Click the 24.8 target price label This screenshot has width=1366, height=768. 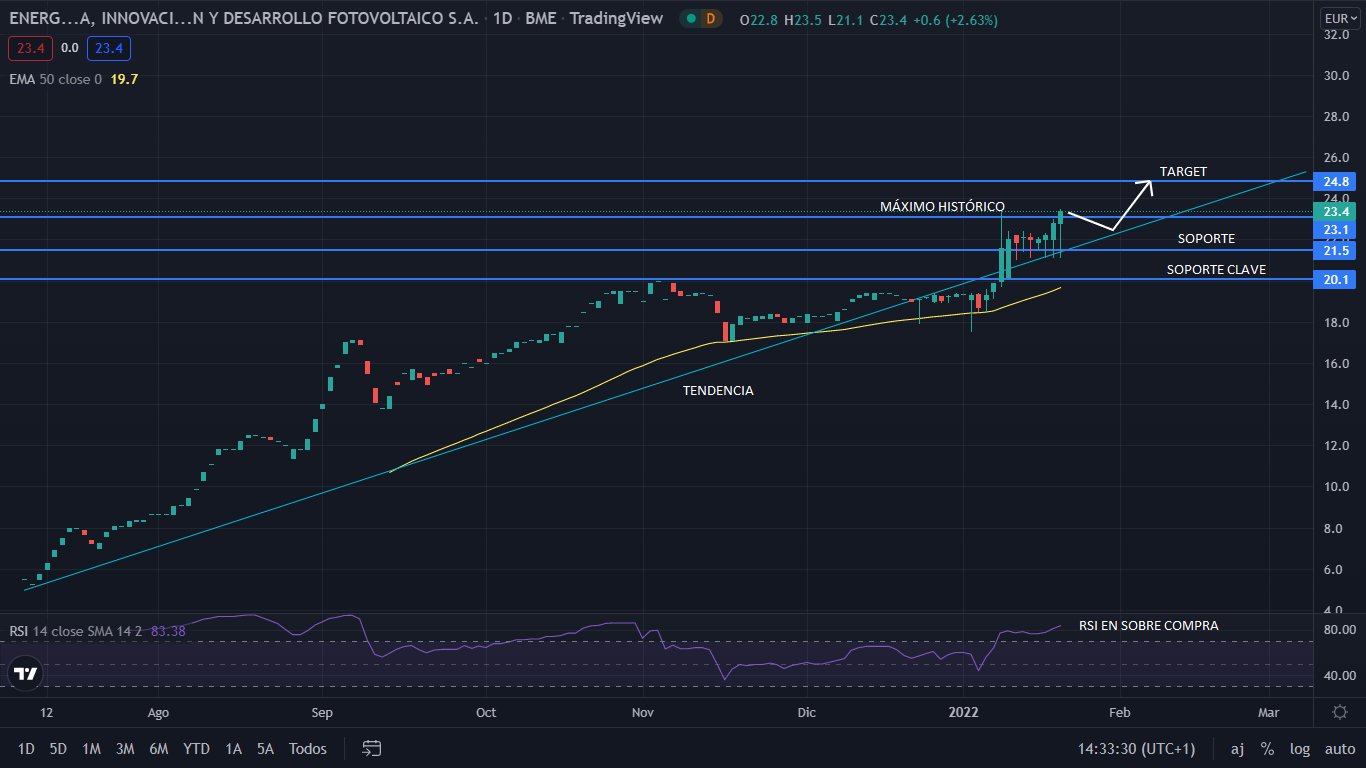pos(1337,182)
